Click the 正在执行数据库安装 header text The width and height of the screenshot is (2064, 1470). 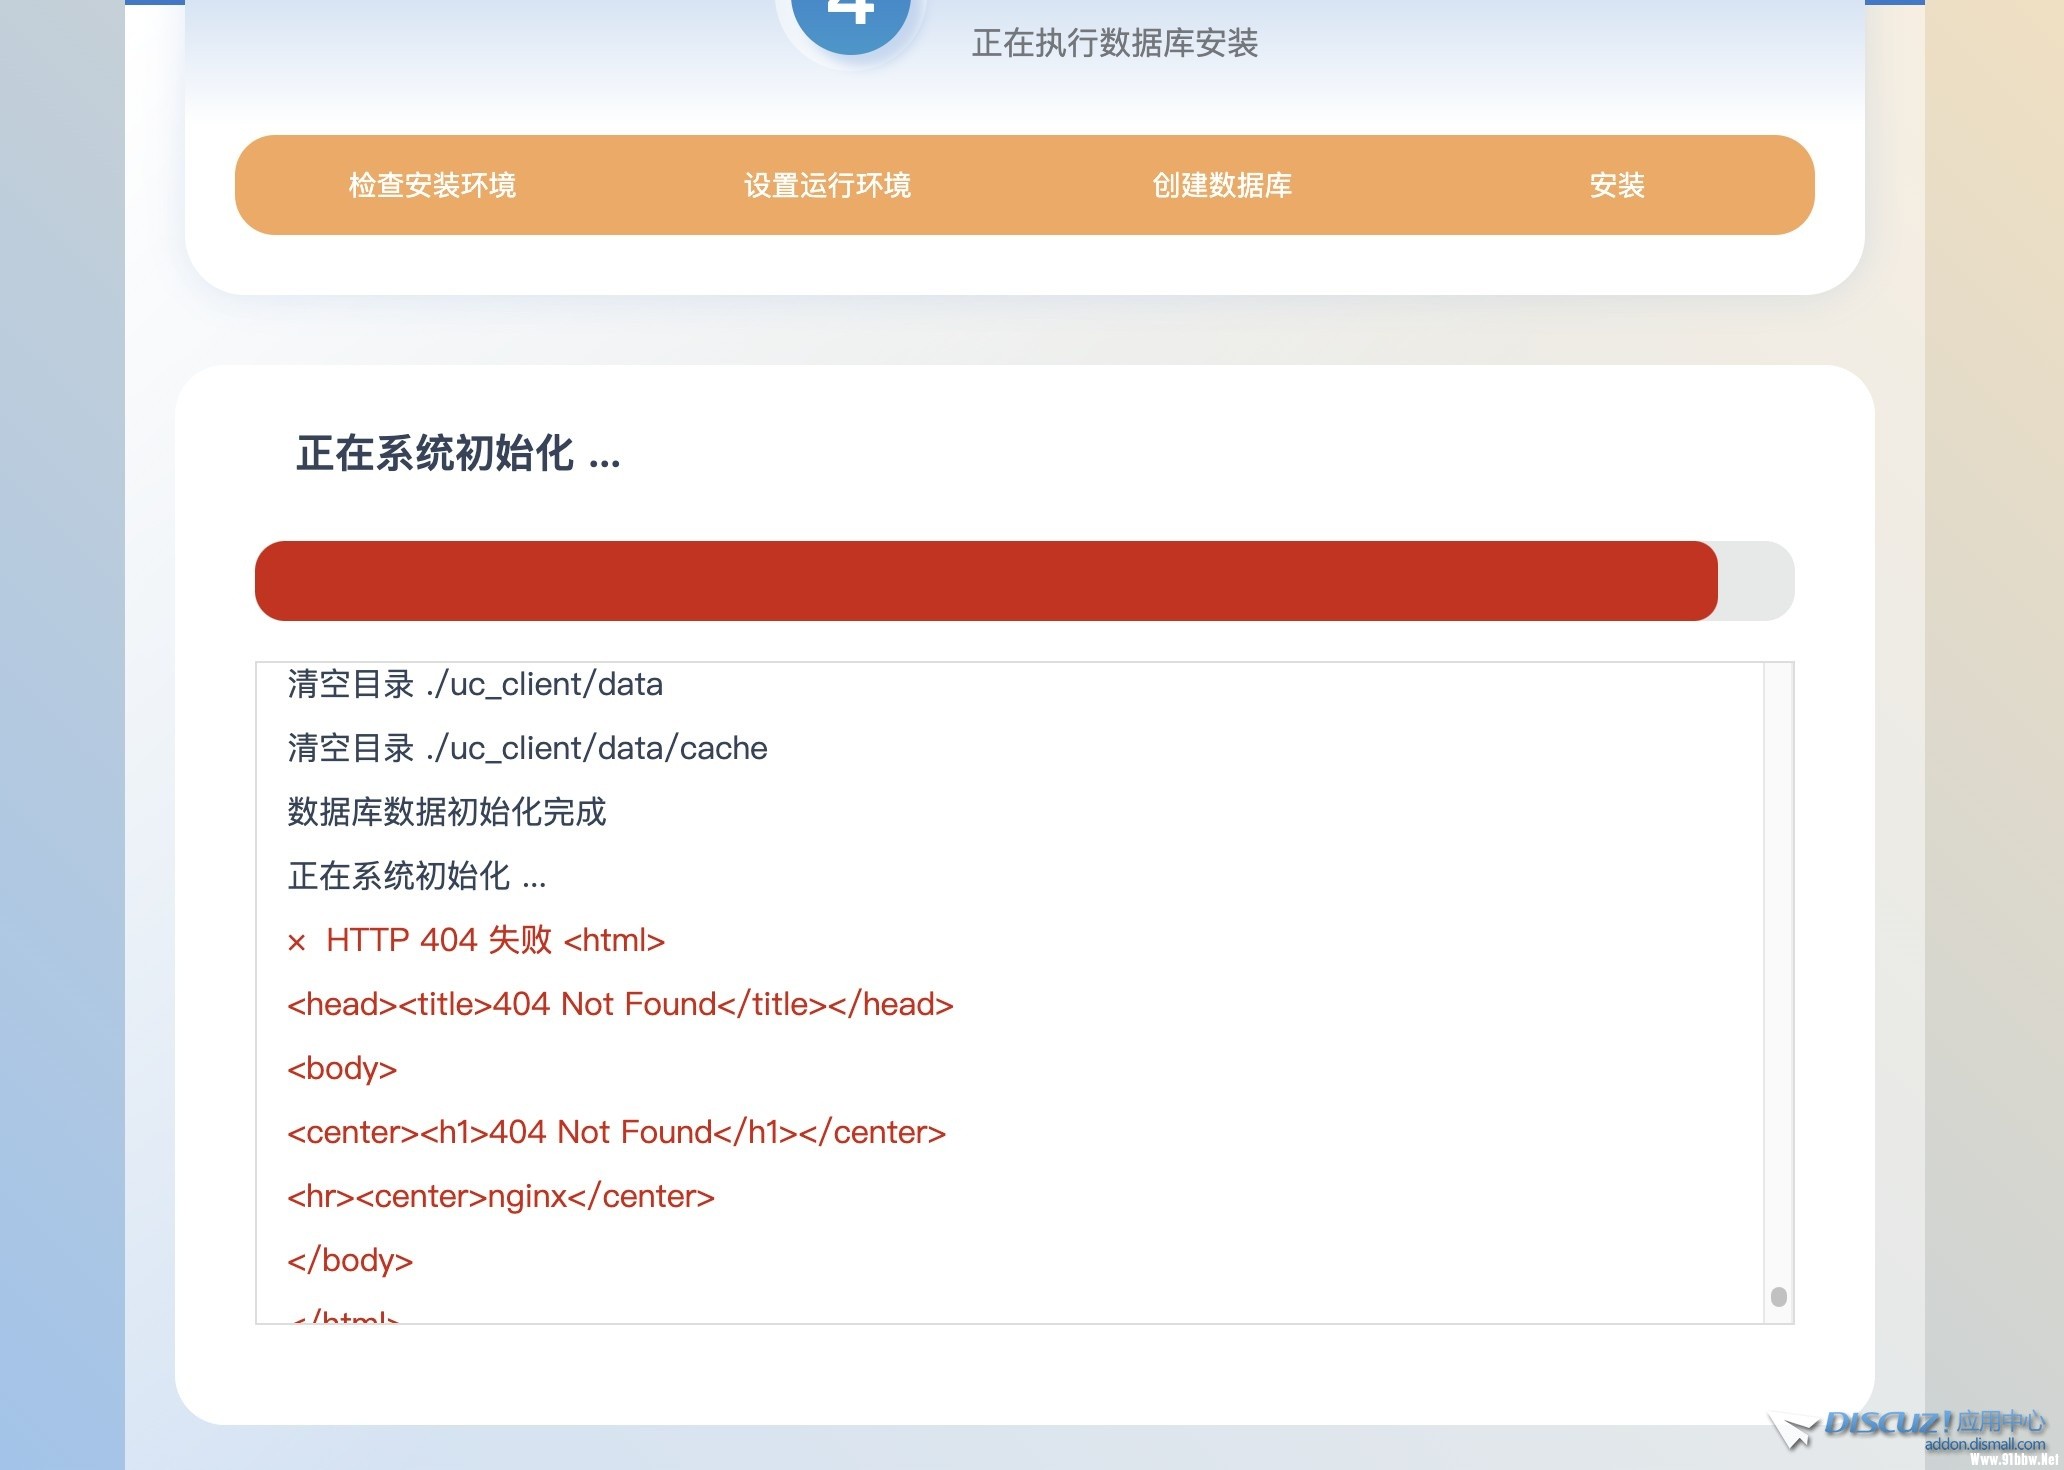(1114, 43)
